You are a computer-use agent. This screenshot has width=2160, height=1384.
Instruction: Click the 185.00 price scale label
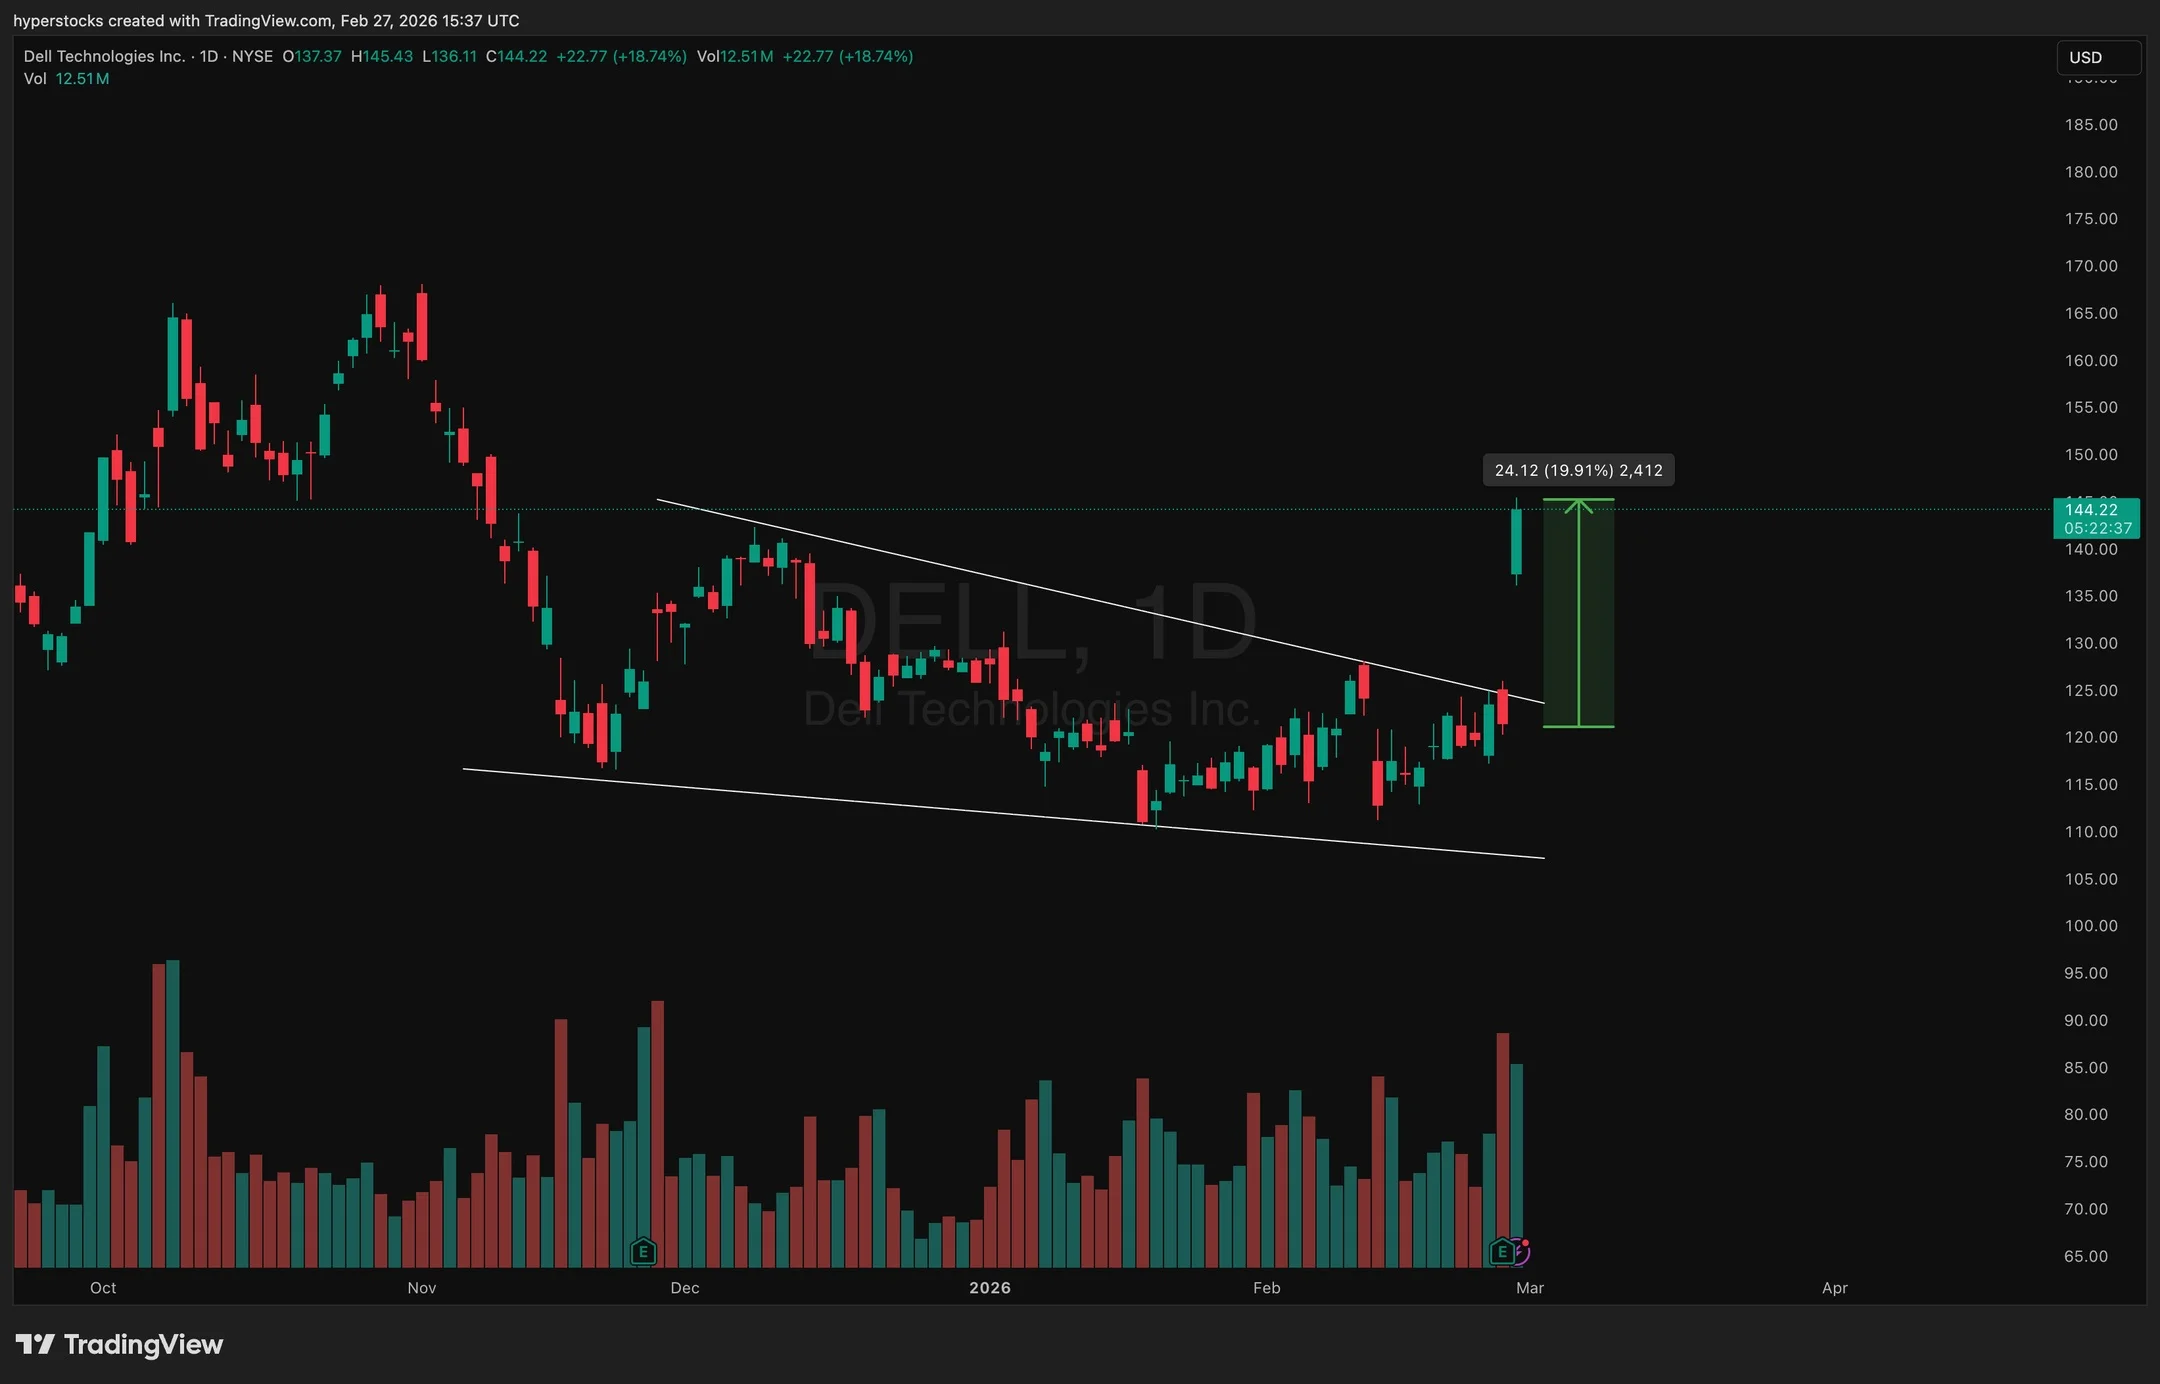pyautogui.click(x=2091, y=125)
